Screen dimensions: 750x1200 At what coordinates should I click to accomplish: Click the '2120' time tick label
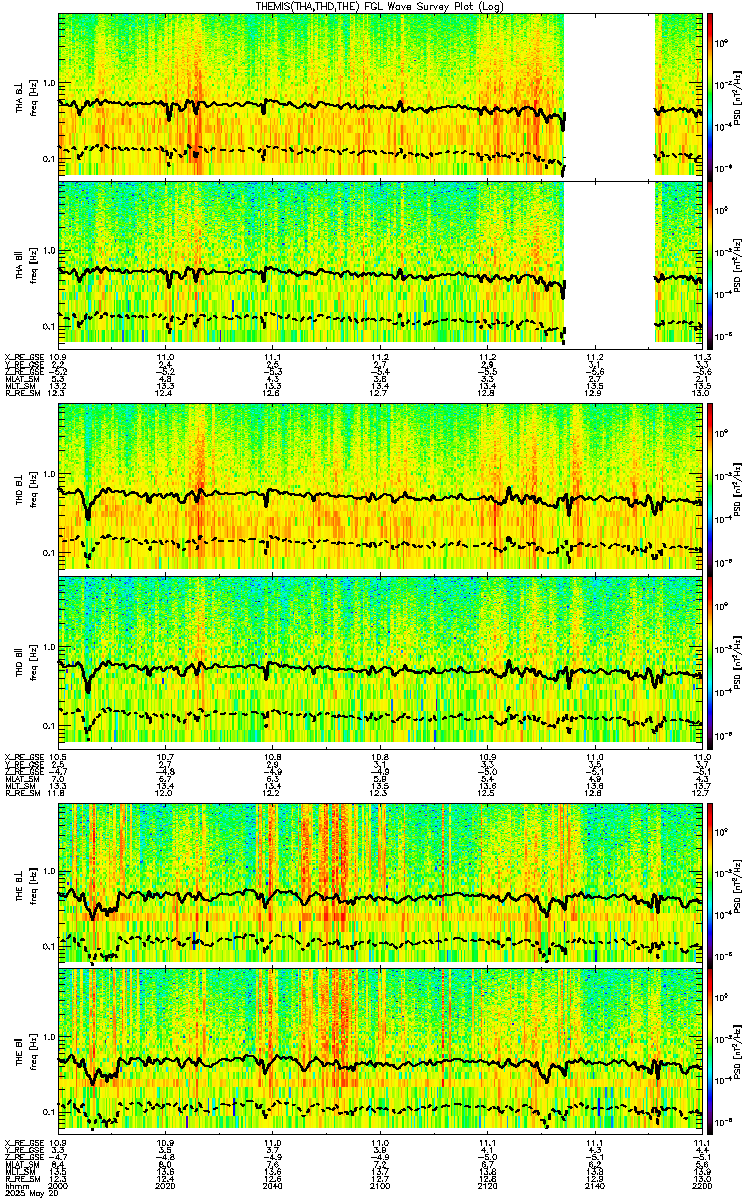(487, 1184)
